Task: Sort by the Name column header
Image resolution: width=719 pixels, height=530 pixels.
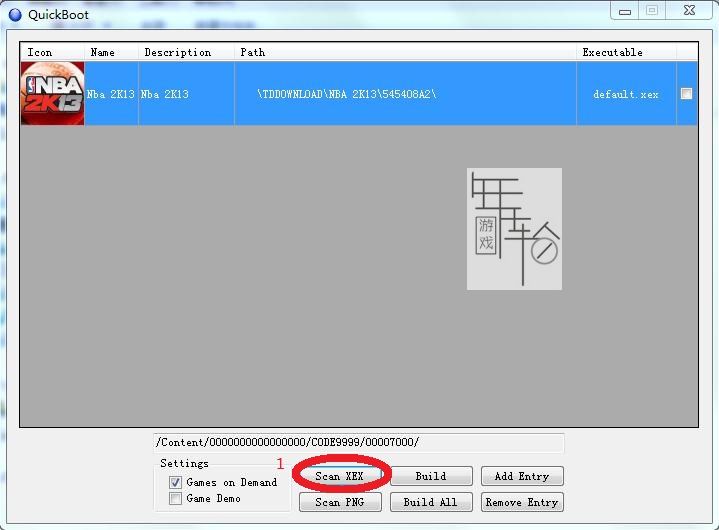Action: click(x=111, y=52)
